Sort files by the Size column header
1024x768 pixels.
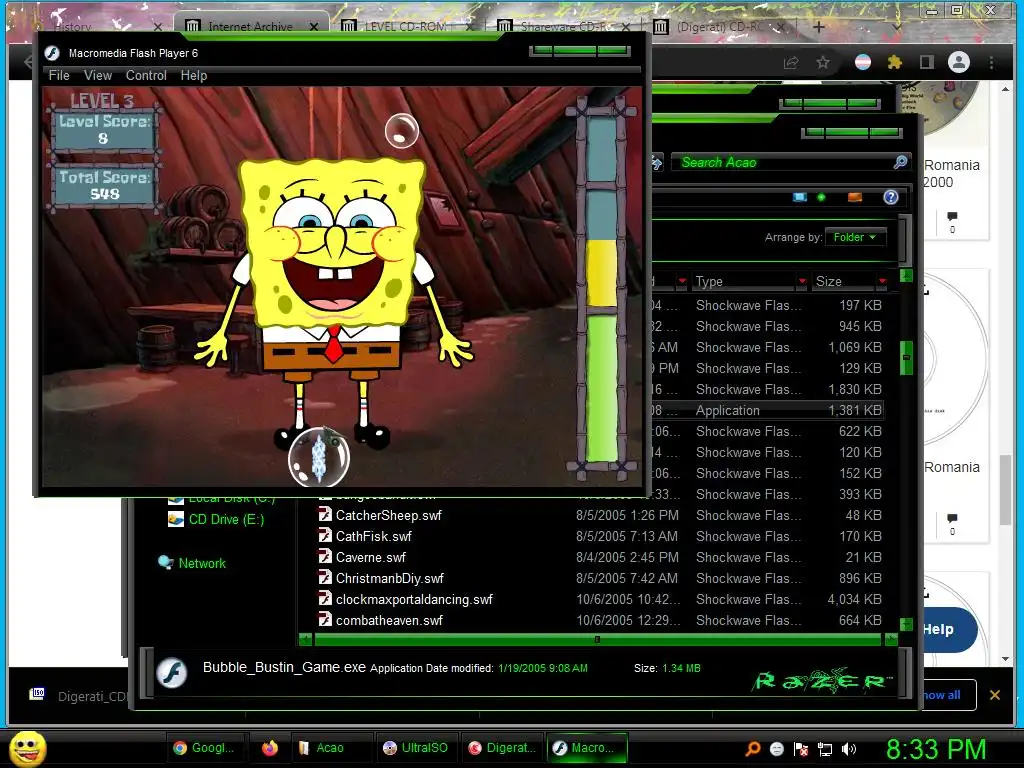[828, 281]
